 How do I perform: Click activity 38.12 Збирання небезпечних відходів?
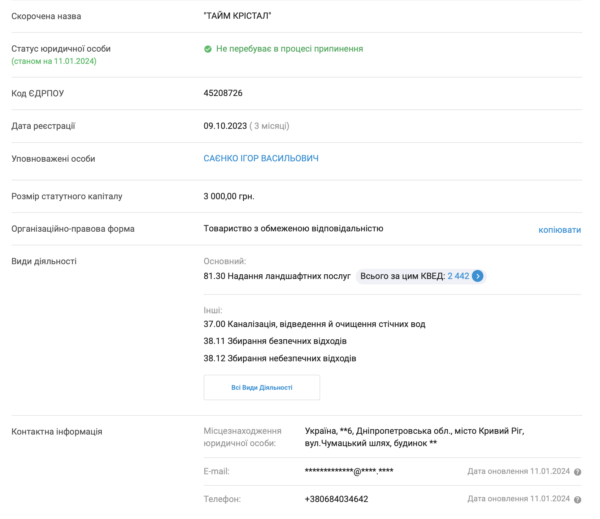[279, 358]
